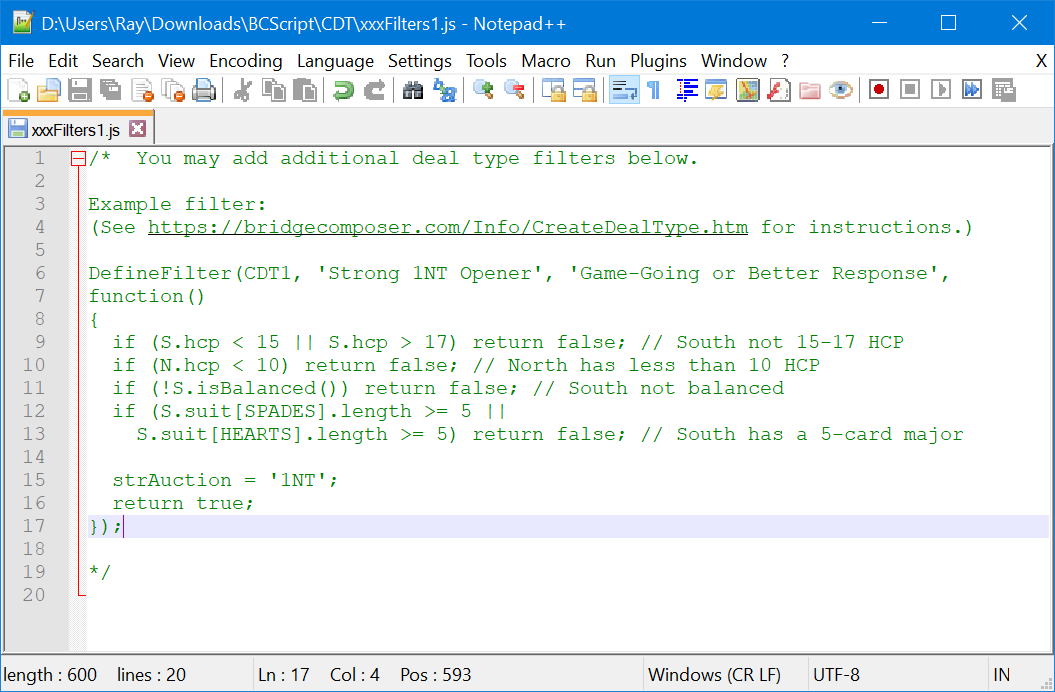Copy selection using toolbar Copy icon
The image size is (1055, 692).
(273, 90)
